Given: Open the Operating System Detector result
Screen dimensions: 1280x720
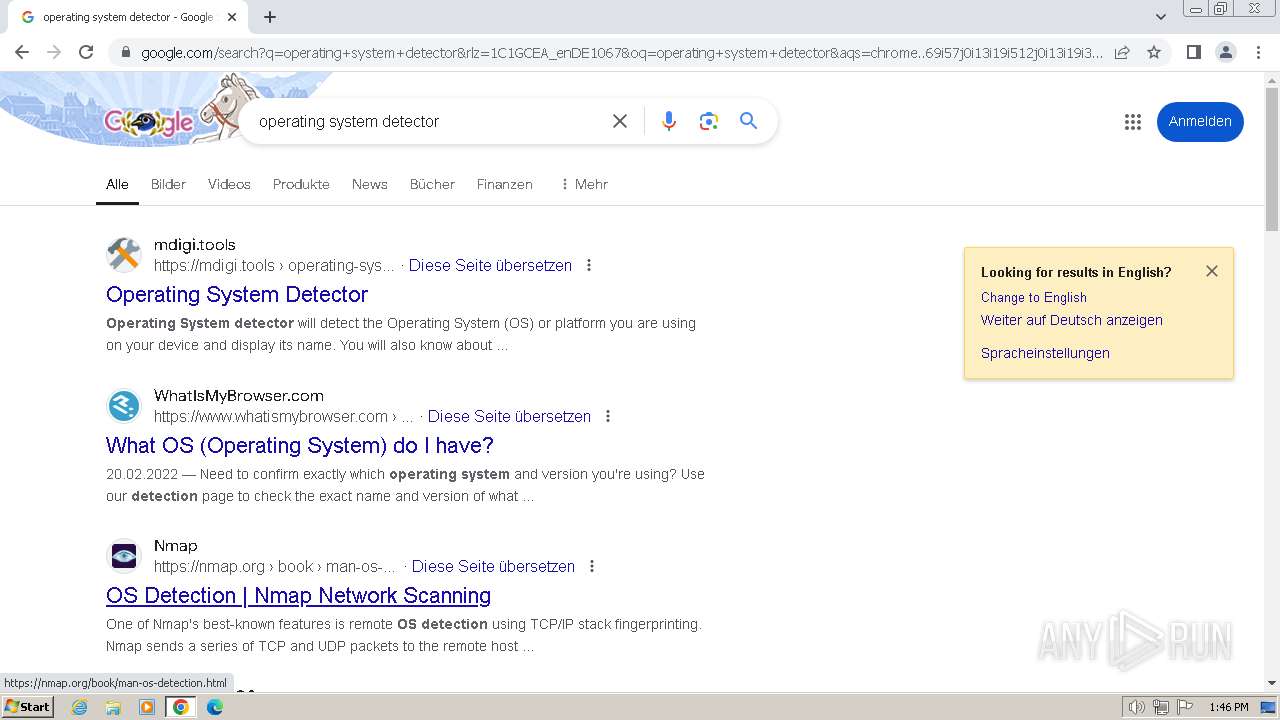Looking at the screenshot, I should [237, 294].
